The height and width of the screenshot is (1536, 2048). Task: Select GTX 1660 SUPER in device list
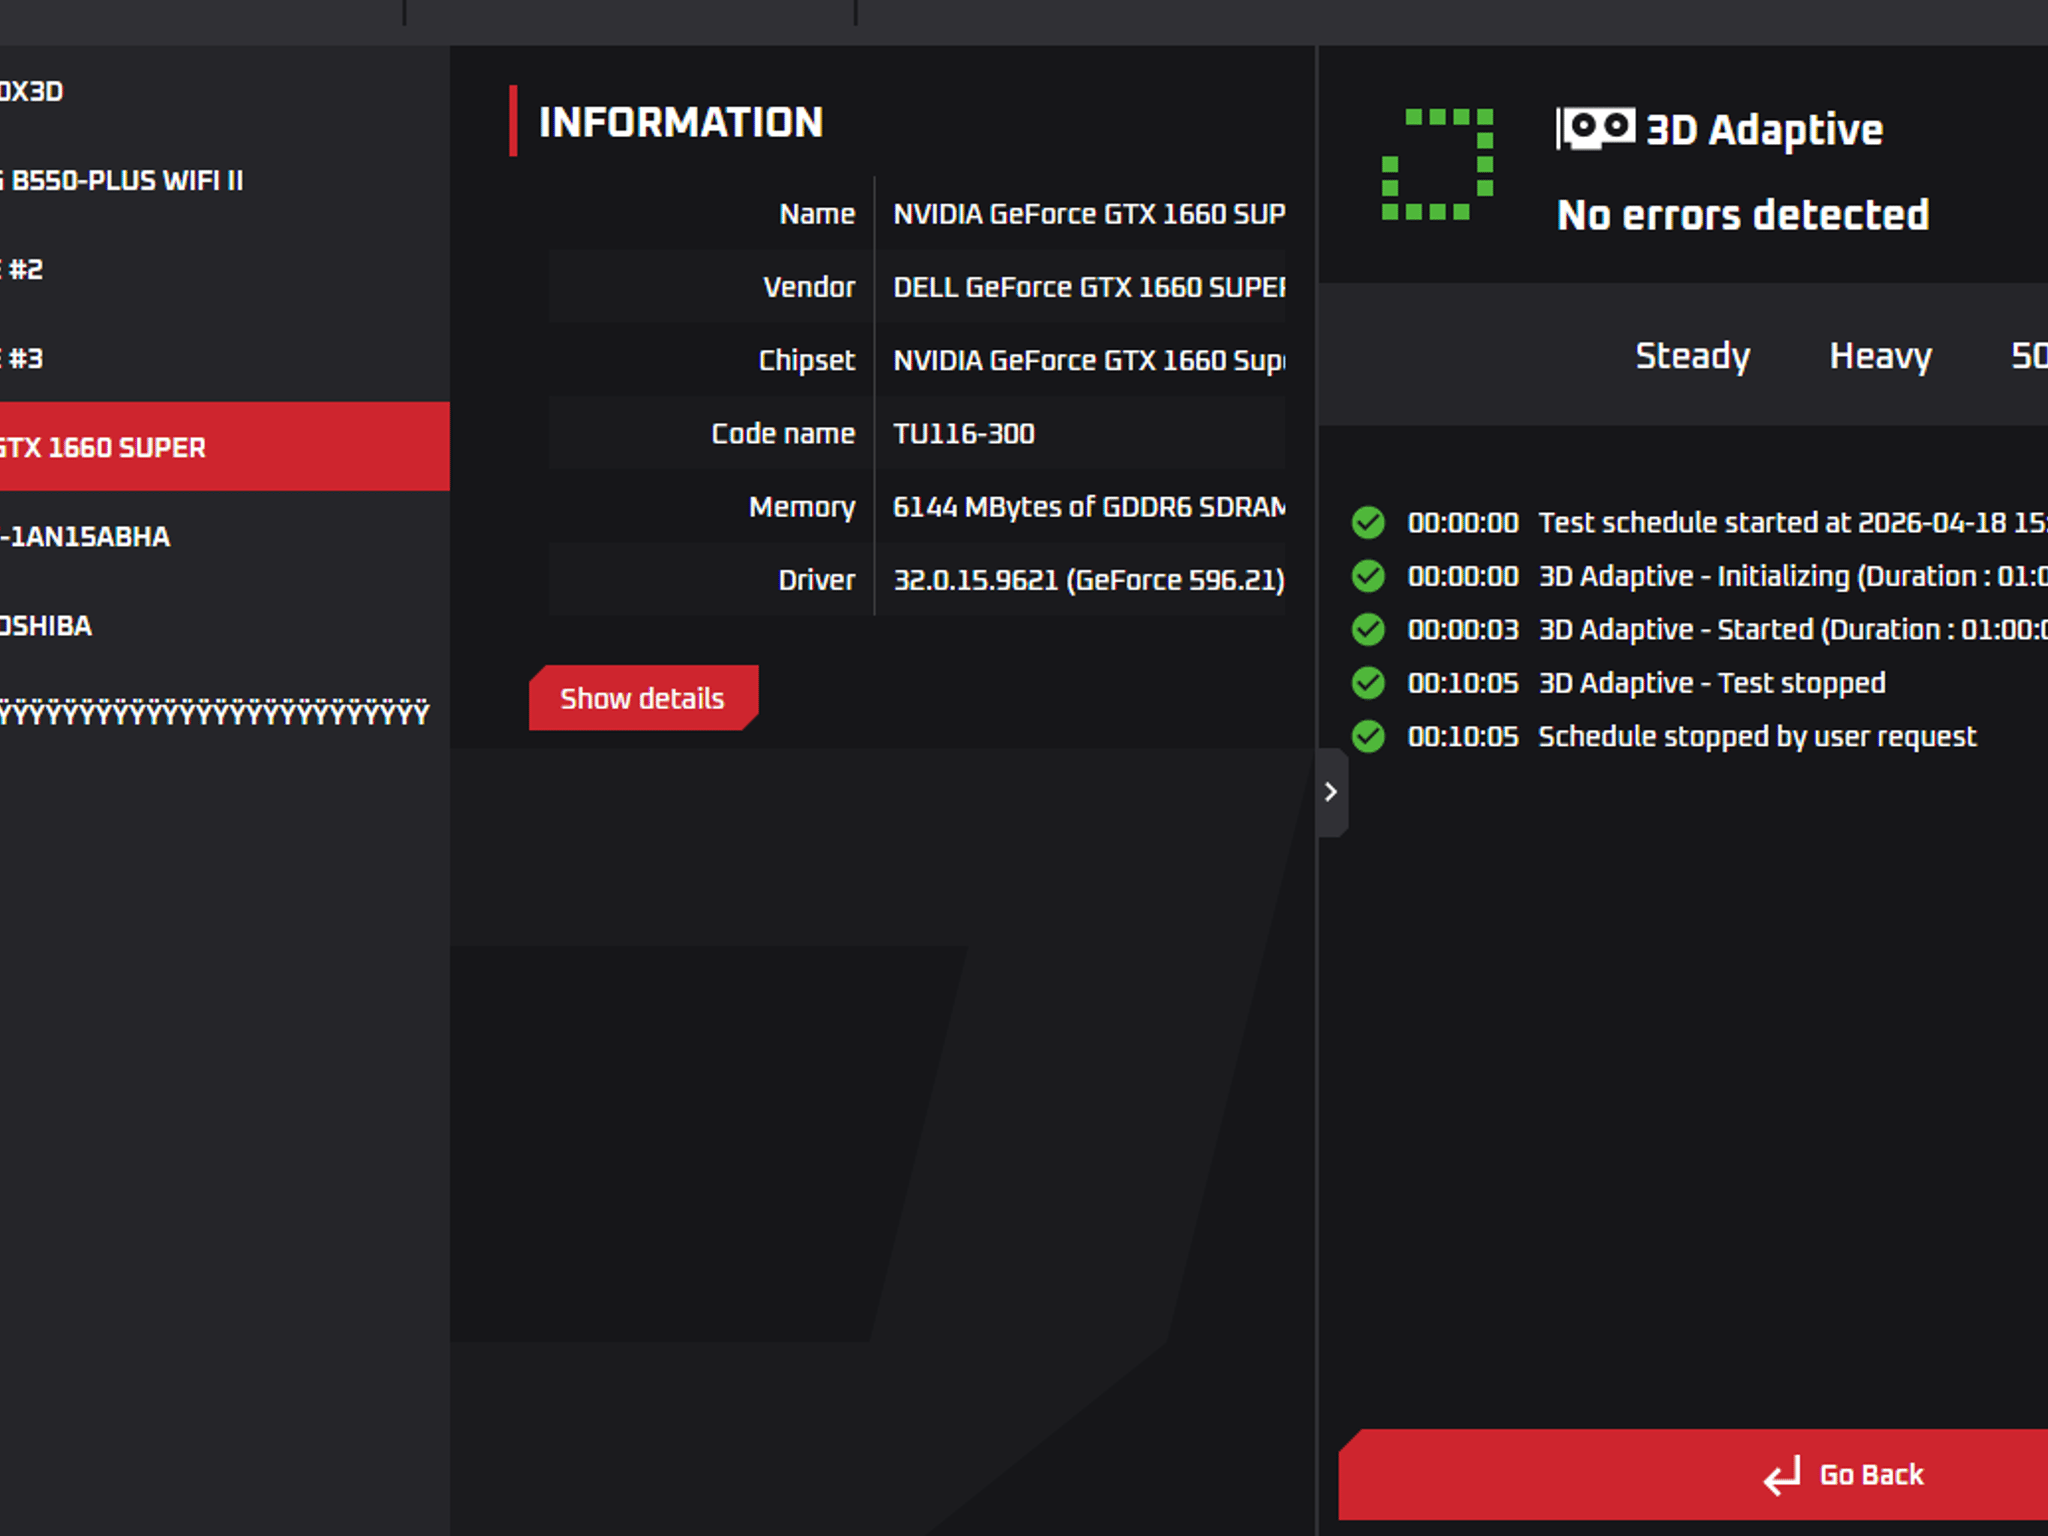(x=225, y=447)
